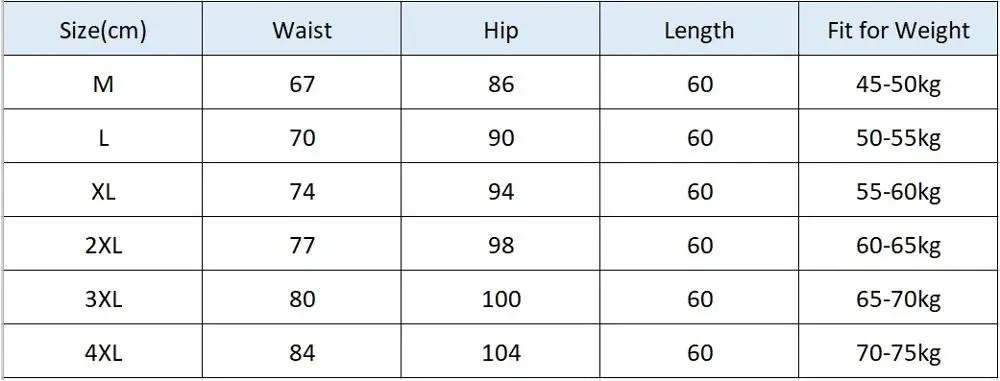The width and height of the screenshot is (1000, 381).
Task: Click the 4XL size cell
Action: pyautogui.click(x=103, y=352)
